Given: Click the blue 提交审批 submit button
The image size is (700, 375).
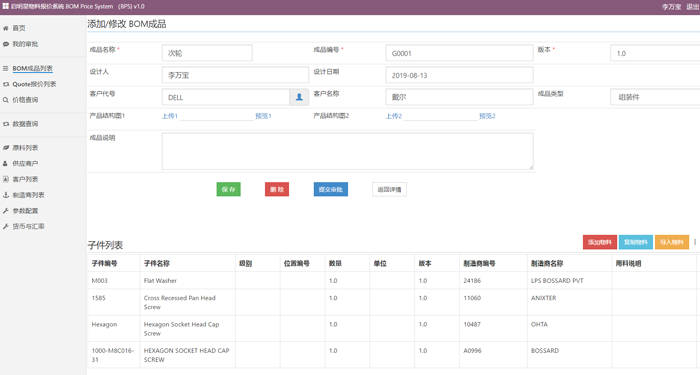Looking at the screenshot, I should pyautogui.click(x=330, y=189).
